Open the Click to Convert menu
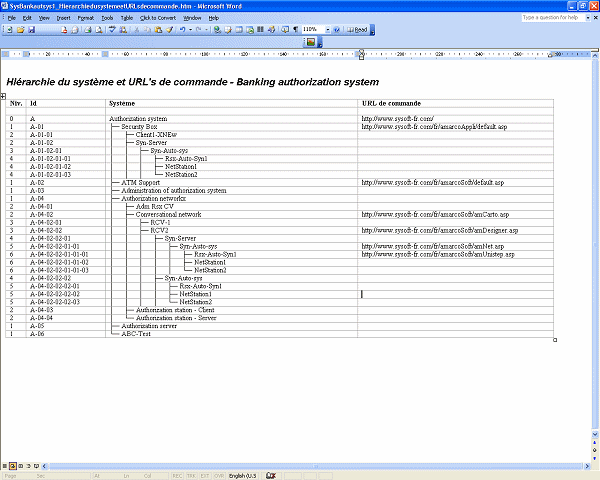The width and height of the screenshot is (600, 480). (157, 18)
